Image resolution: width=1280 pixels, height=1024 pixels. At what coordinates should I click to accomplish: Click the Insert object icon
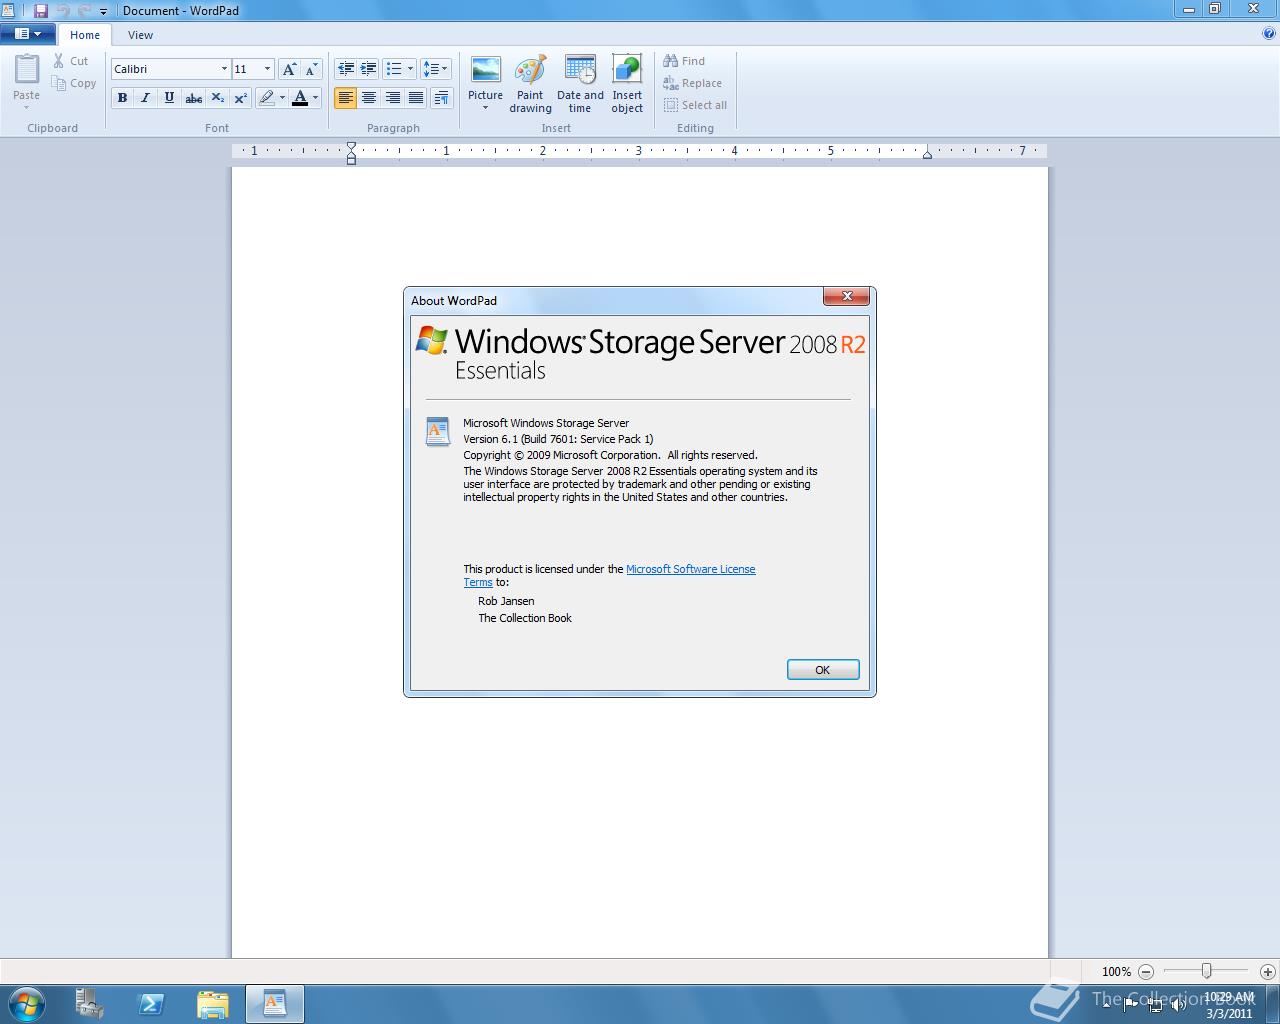coord(627,84)
